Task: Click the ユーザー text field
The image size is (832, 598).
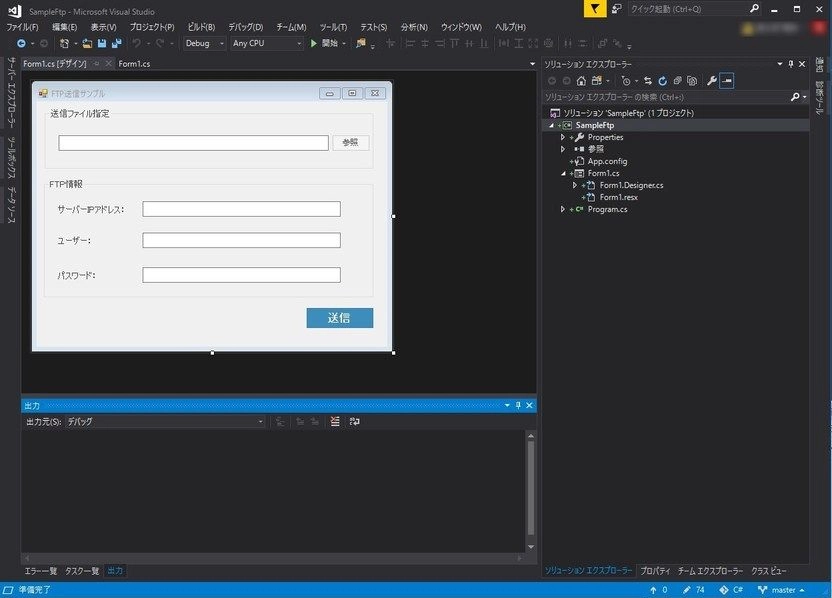Action: coord(241,240)
